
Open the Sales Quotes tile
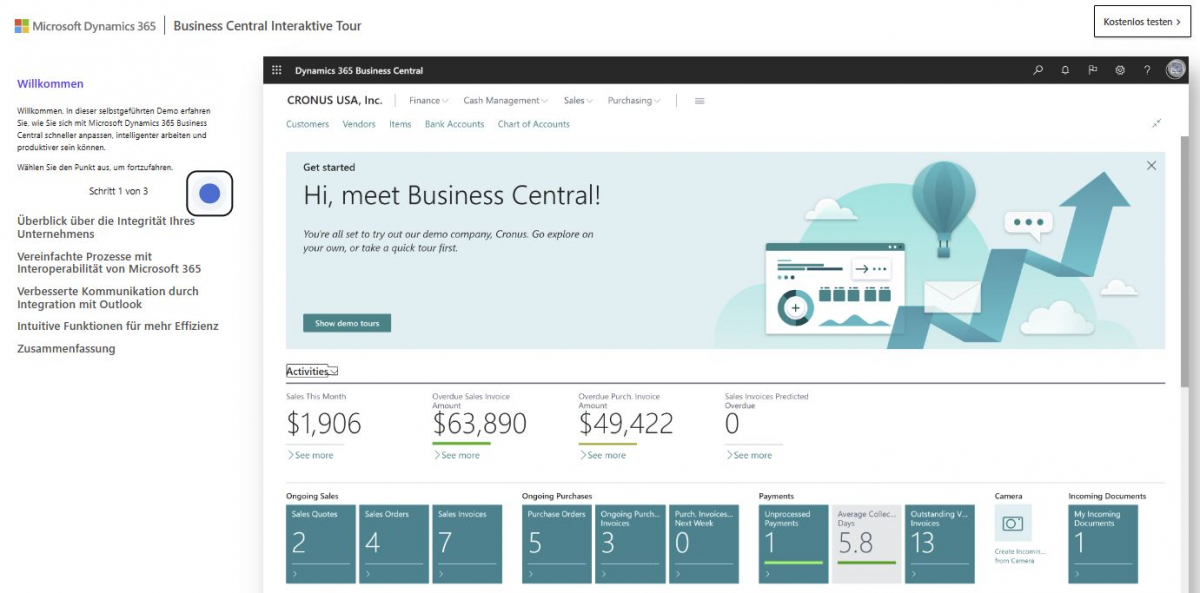click(x=320, y=543)
